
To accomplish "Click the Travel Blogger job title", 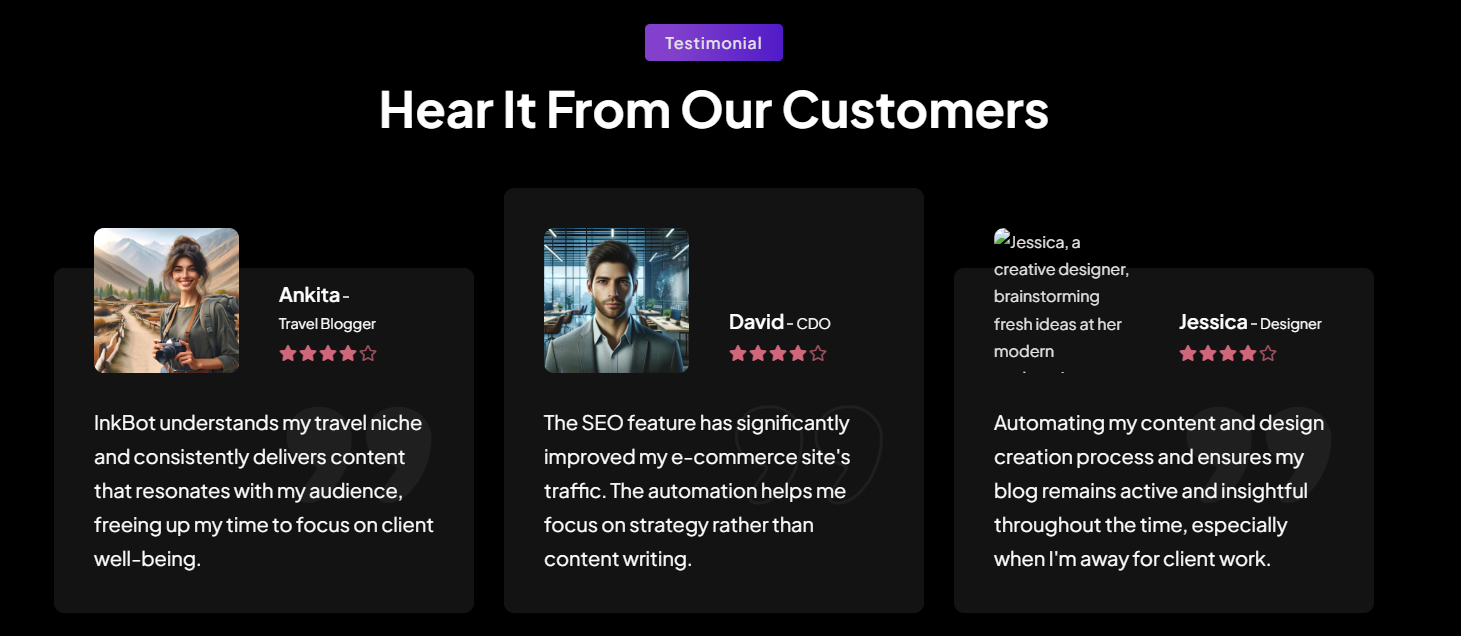I will (327, 324).
